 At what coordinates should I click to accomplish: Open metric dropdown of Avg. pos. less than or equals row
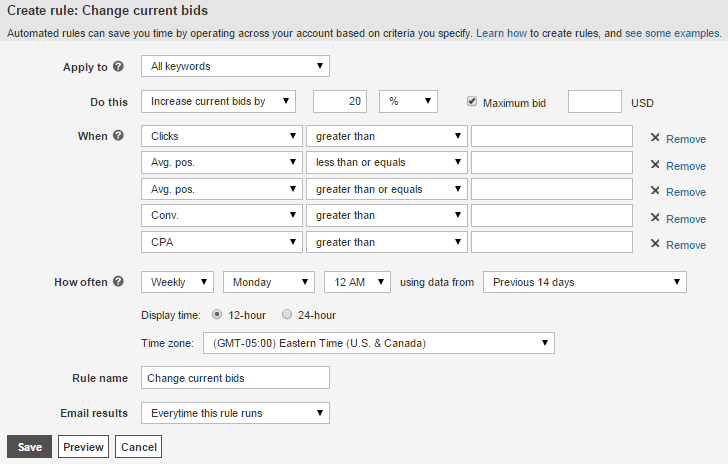pyautogui.click(x=222, y=162)
